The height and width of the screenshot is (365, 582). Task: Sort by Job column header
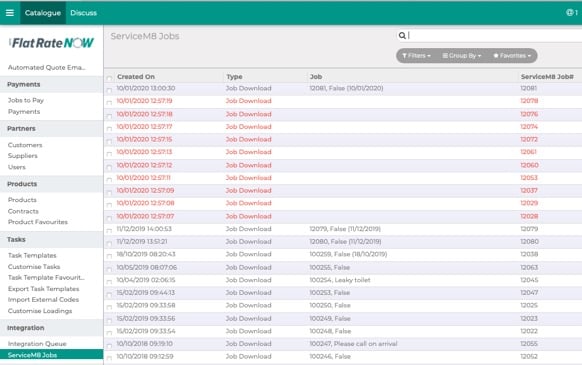316,76
